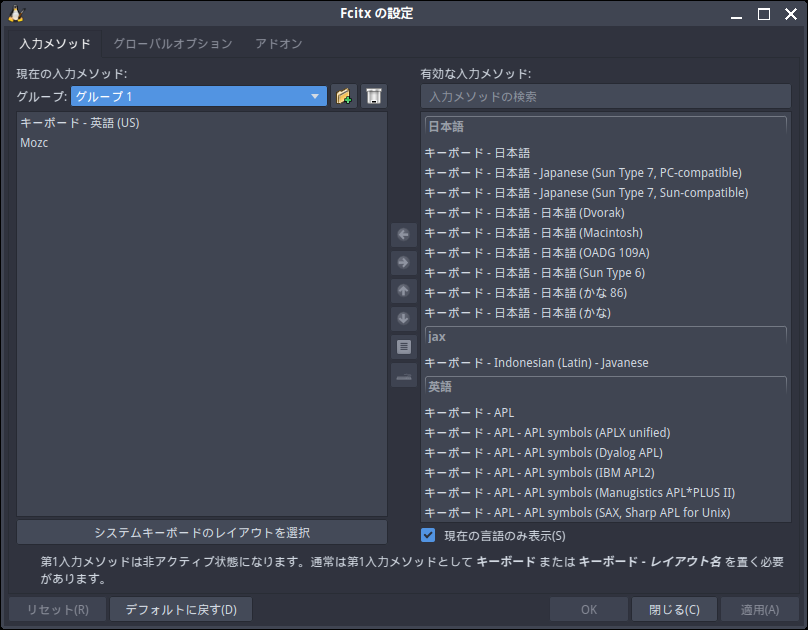Open the グループ 1 dropdown
808x630 pixels.
(x=198, y=96)
